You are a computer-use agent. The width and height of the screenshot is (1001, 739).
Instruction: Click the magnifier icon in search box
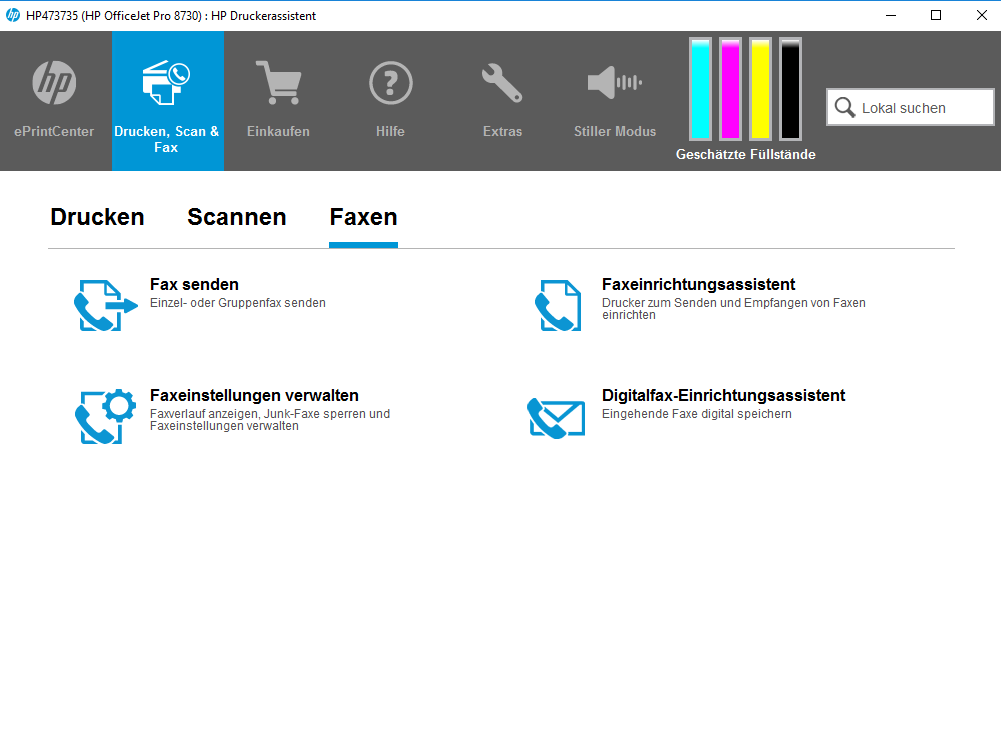pyautogui.click(x=845, y=107)
